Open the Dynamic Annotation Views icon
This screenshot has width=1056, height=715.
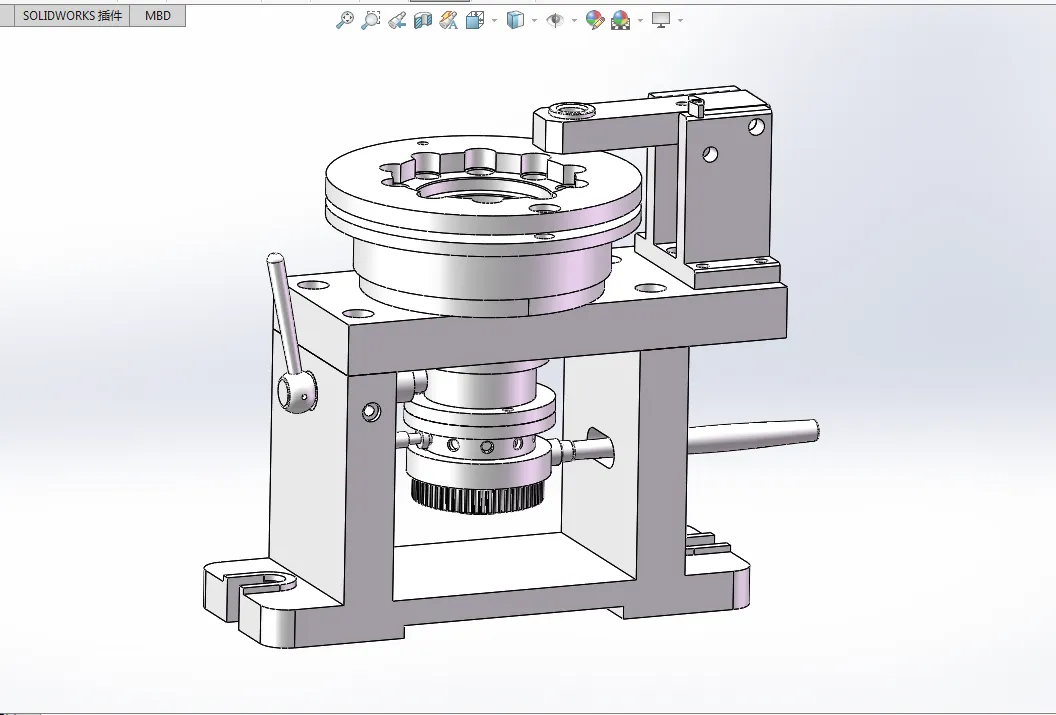tap(449, 20)
